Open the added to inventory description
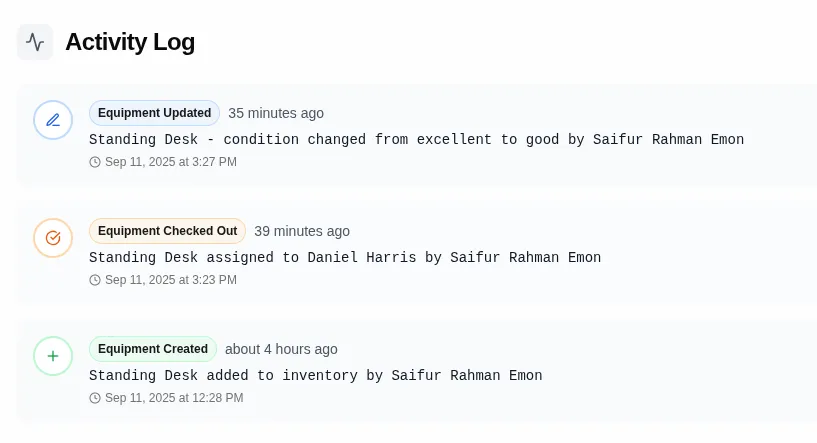Screen dimensions: 817x443 click(315, 376)
